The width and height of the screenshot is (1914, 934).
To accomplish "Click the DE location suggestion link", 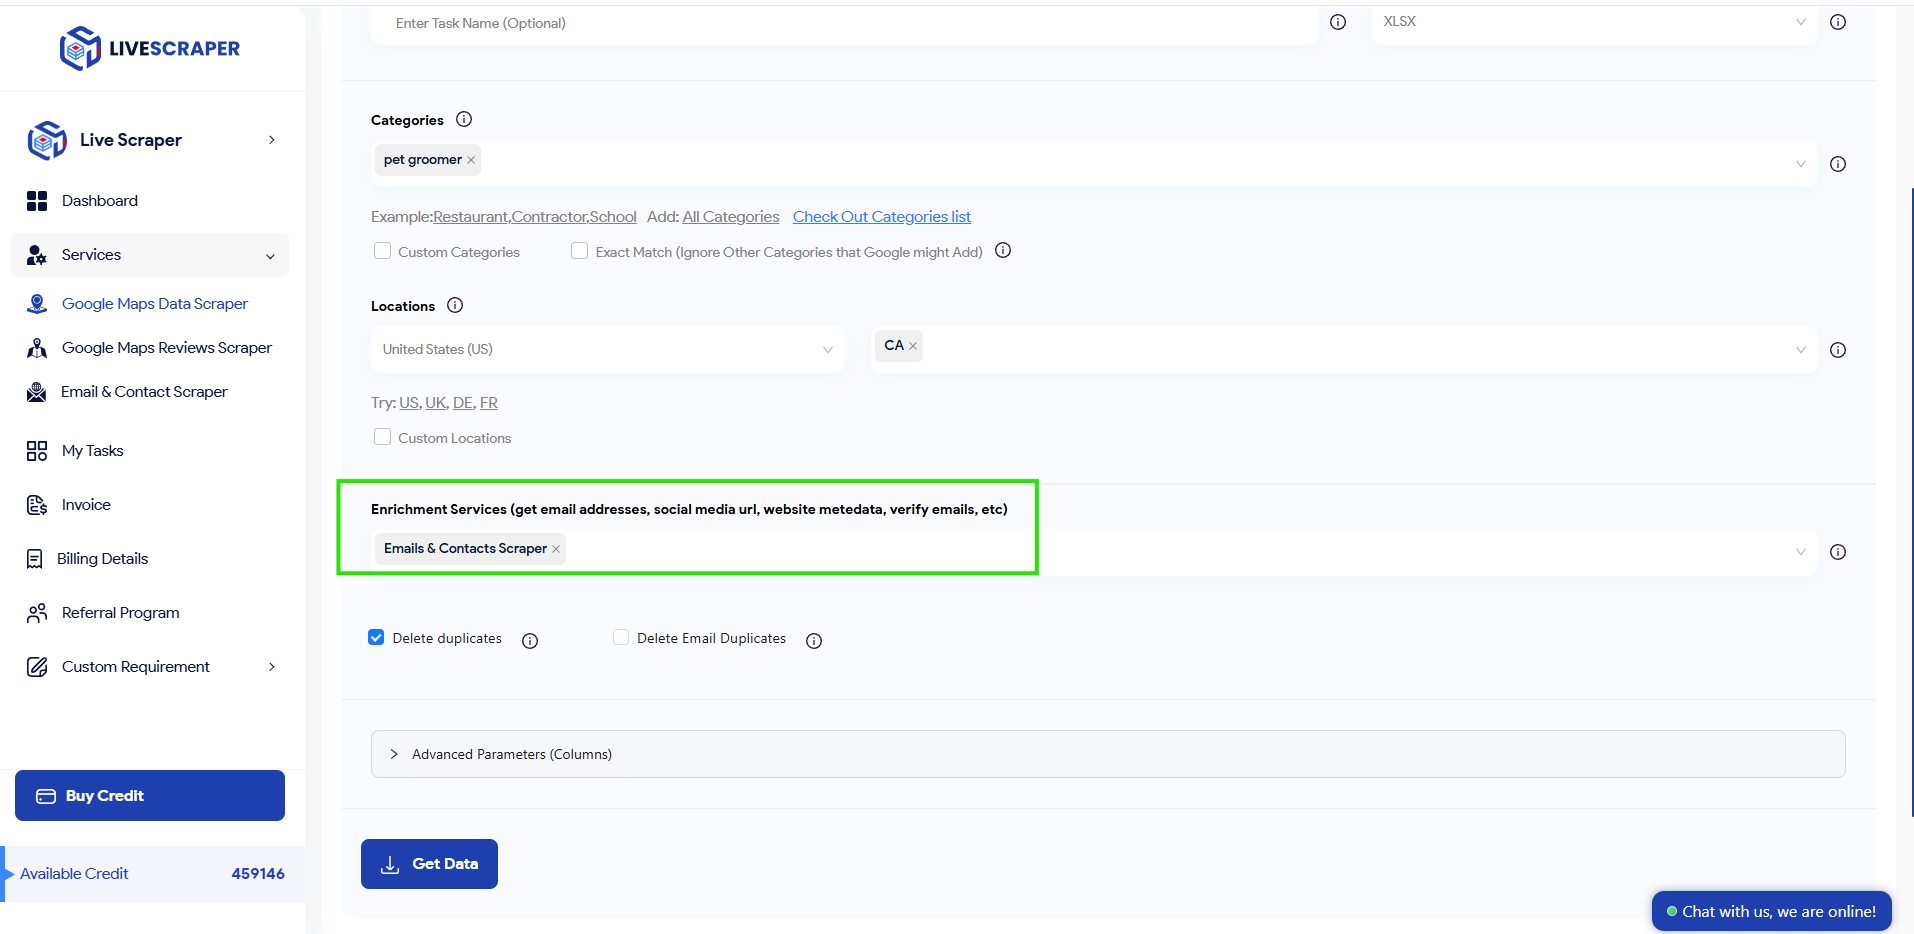I will (x=463, y=403).
